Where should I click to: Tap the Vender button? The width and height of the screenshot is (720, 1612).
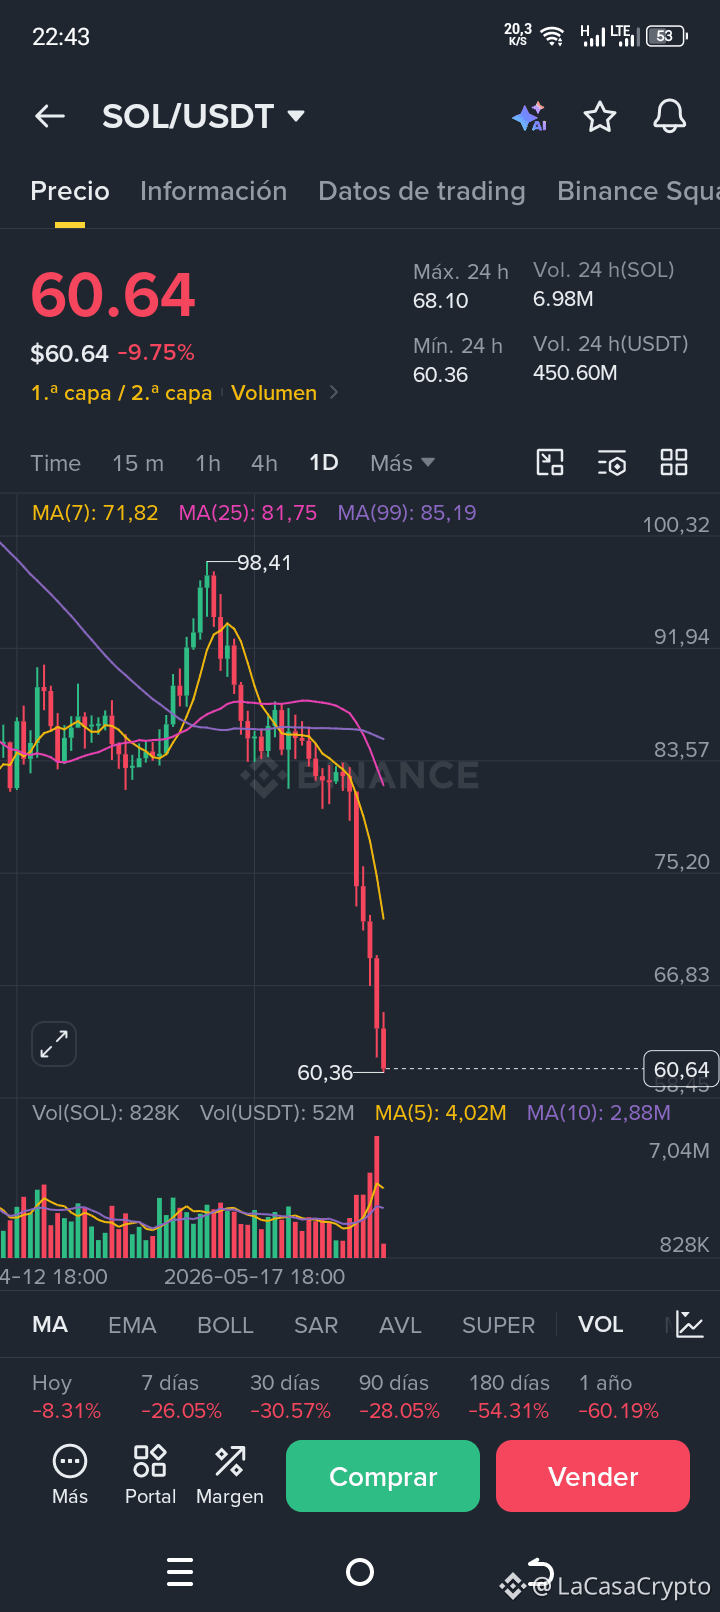[593, 1476]
